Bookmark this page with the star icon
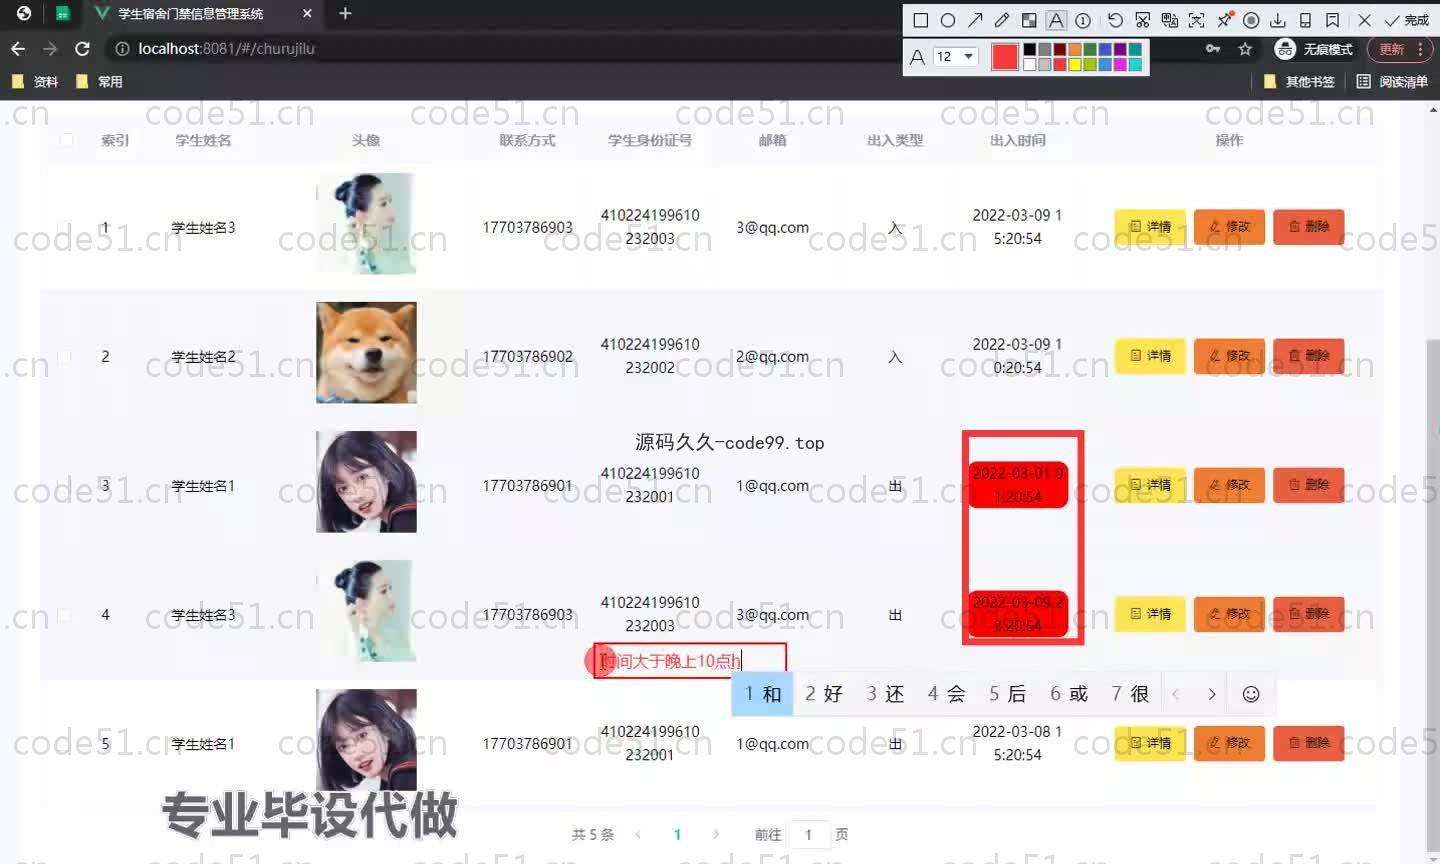 (1245, 48)
